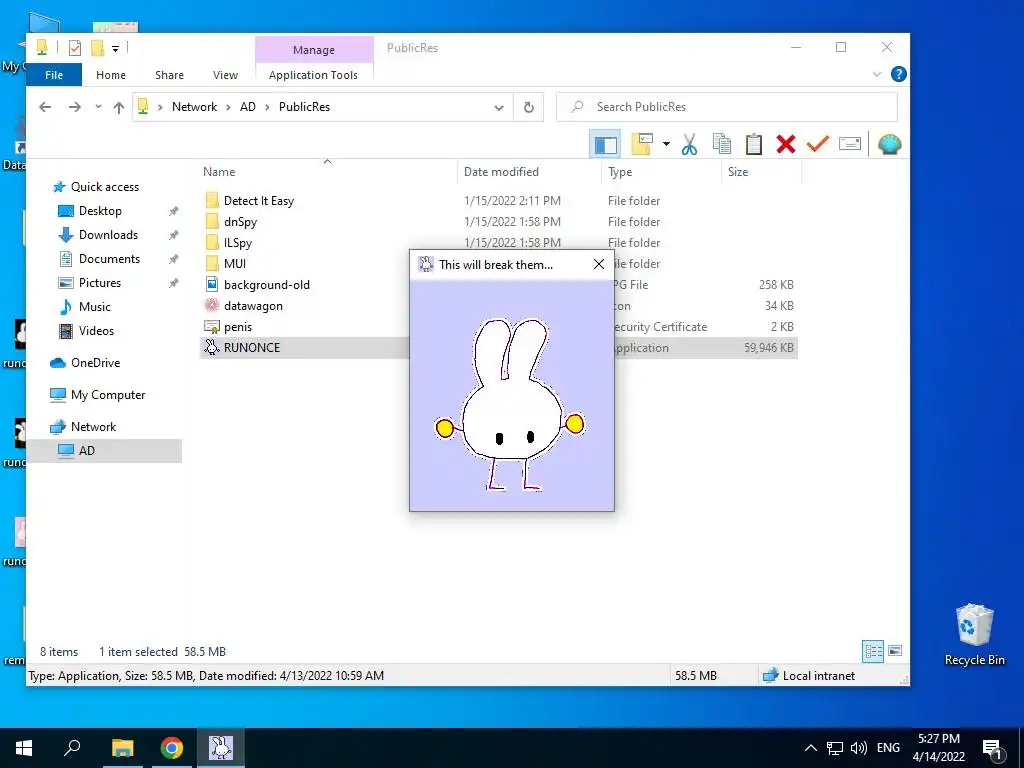
Task: Switch to large thumbnails view icon
Action: point(895,651)
